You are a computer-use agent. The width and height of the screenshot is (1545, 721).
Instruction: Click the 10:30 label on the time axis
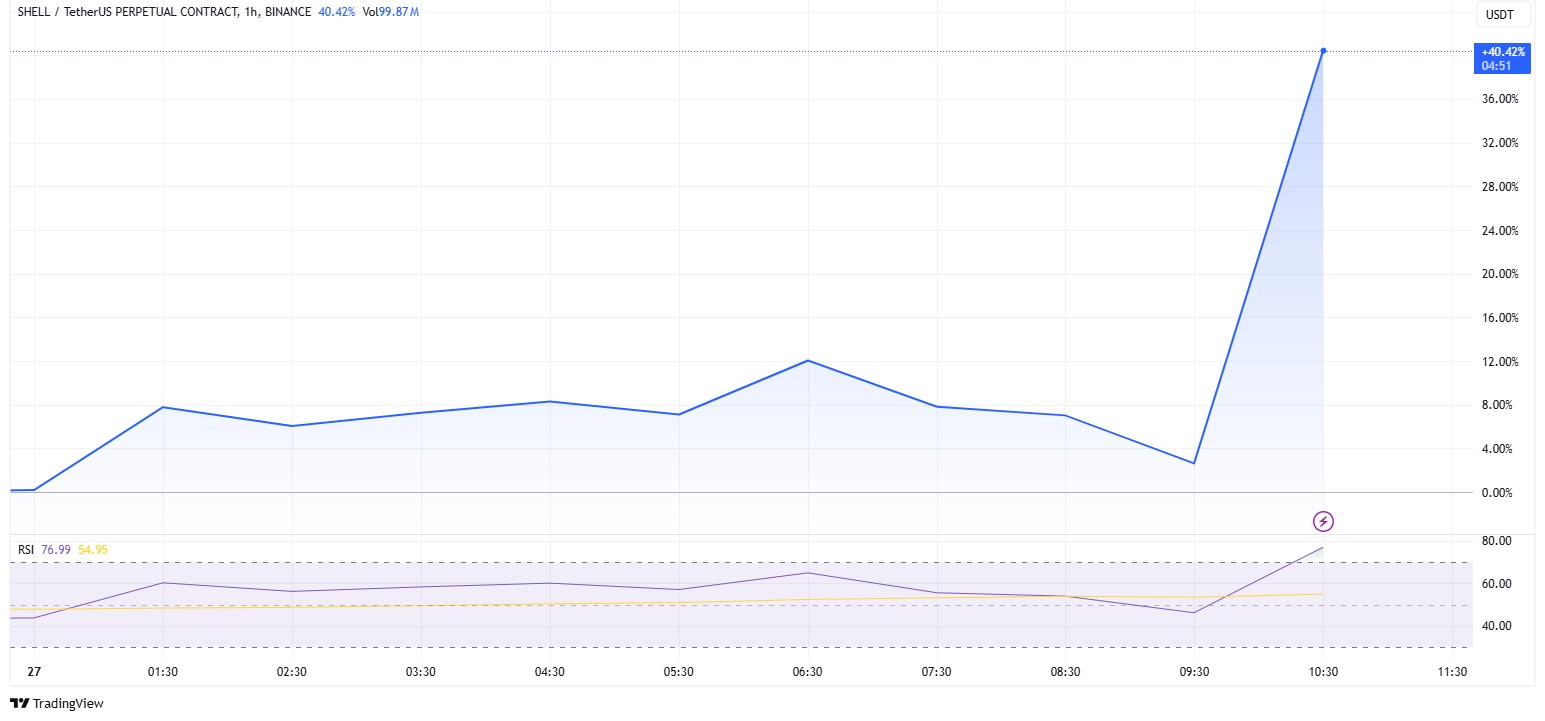click(x=1323, y=672)
